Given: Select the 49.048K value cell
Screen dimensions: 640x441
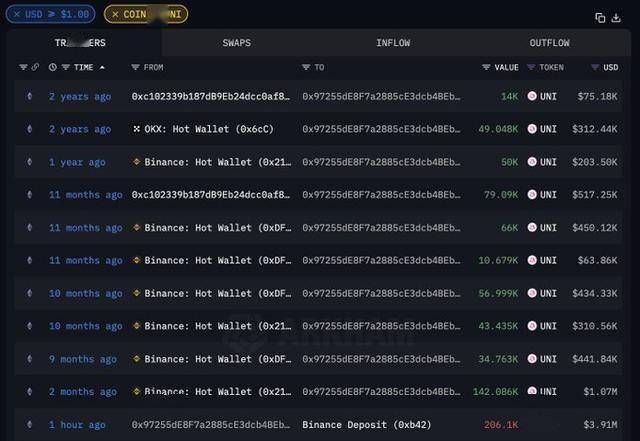Looking at the screenshot, I should pos(498,129).
